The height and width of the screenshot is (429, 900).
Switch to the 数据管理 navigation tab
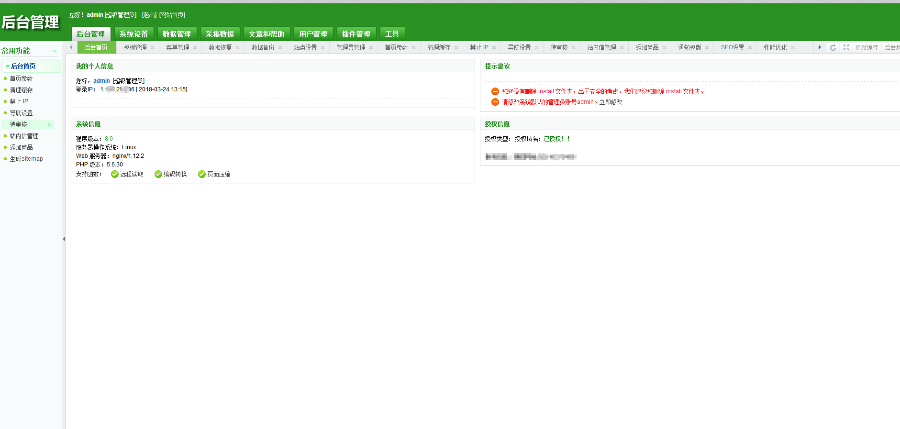[177, 34]
